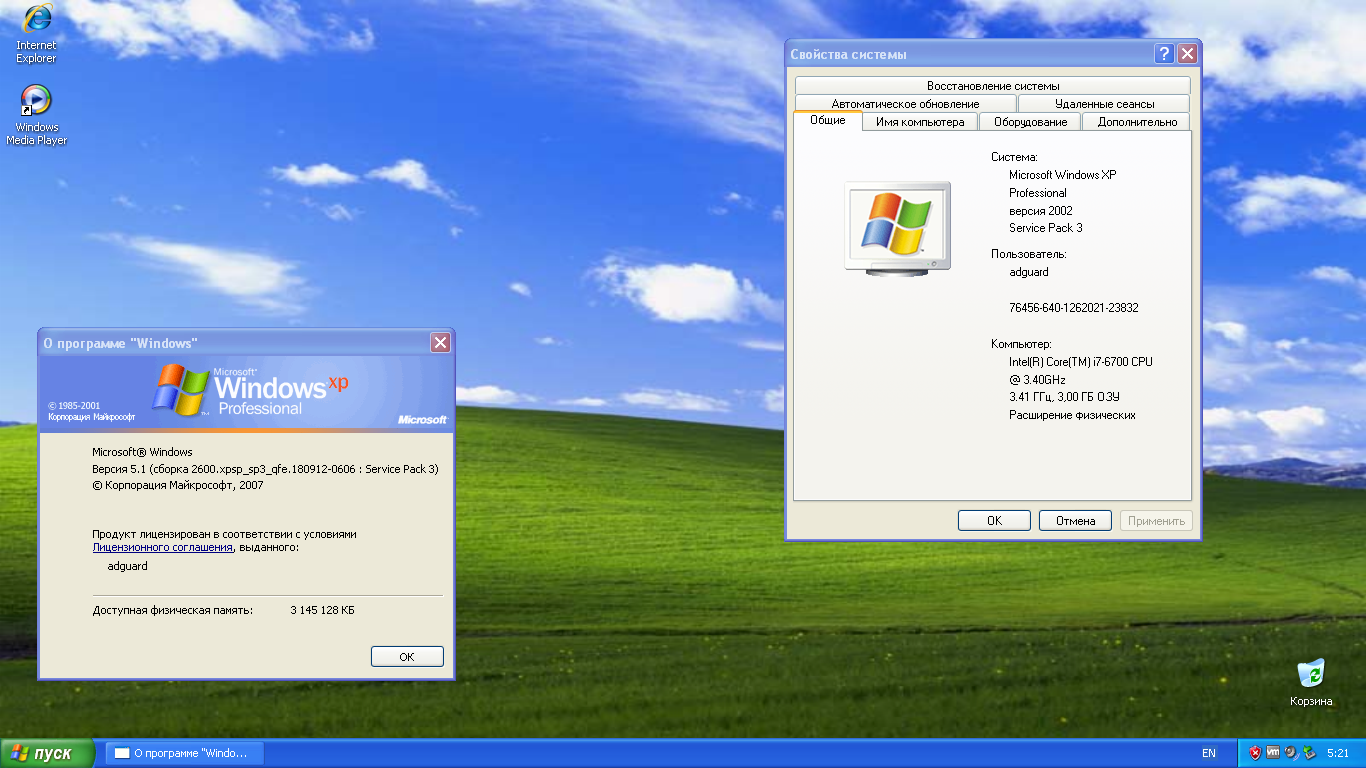Click the Отмена button

point(1075,520)
